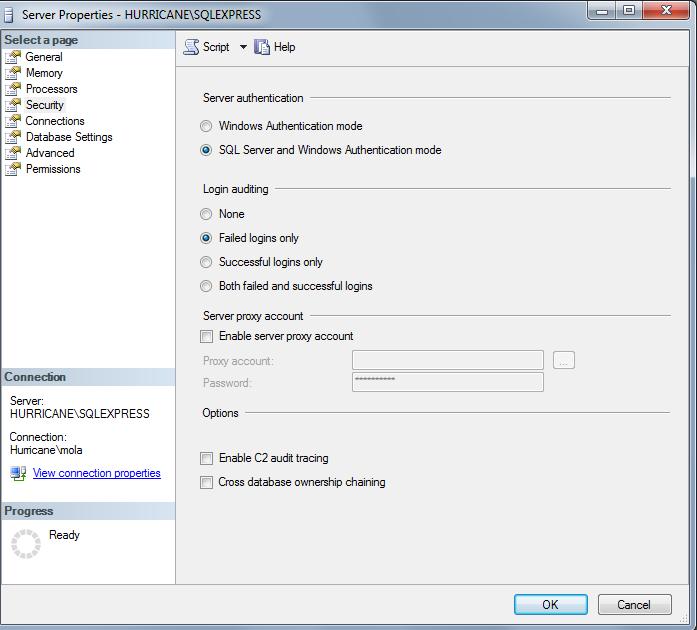
Task: Click the Processors page icon
Action: (13, 89)
